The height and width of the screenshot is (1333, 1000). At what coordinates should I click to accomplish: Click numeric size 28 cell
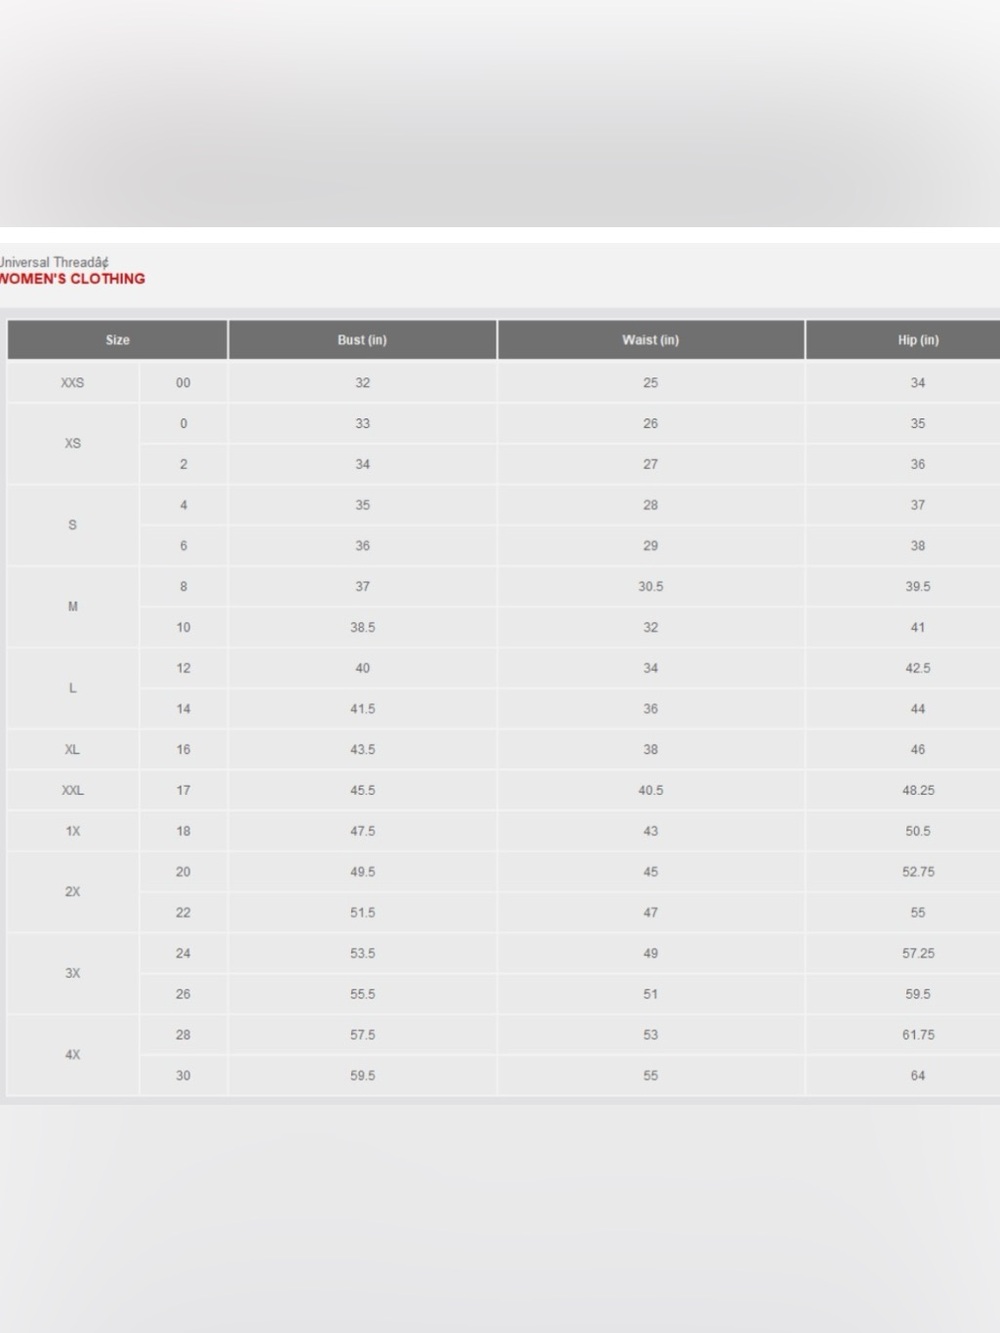coord(183,1035)
